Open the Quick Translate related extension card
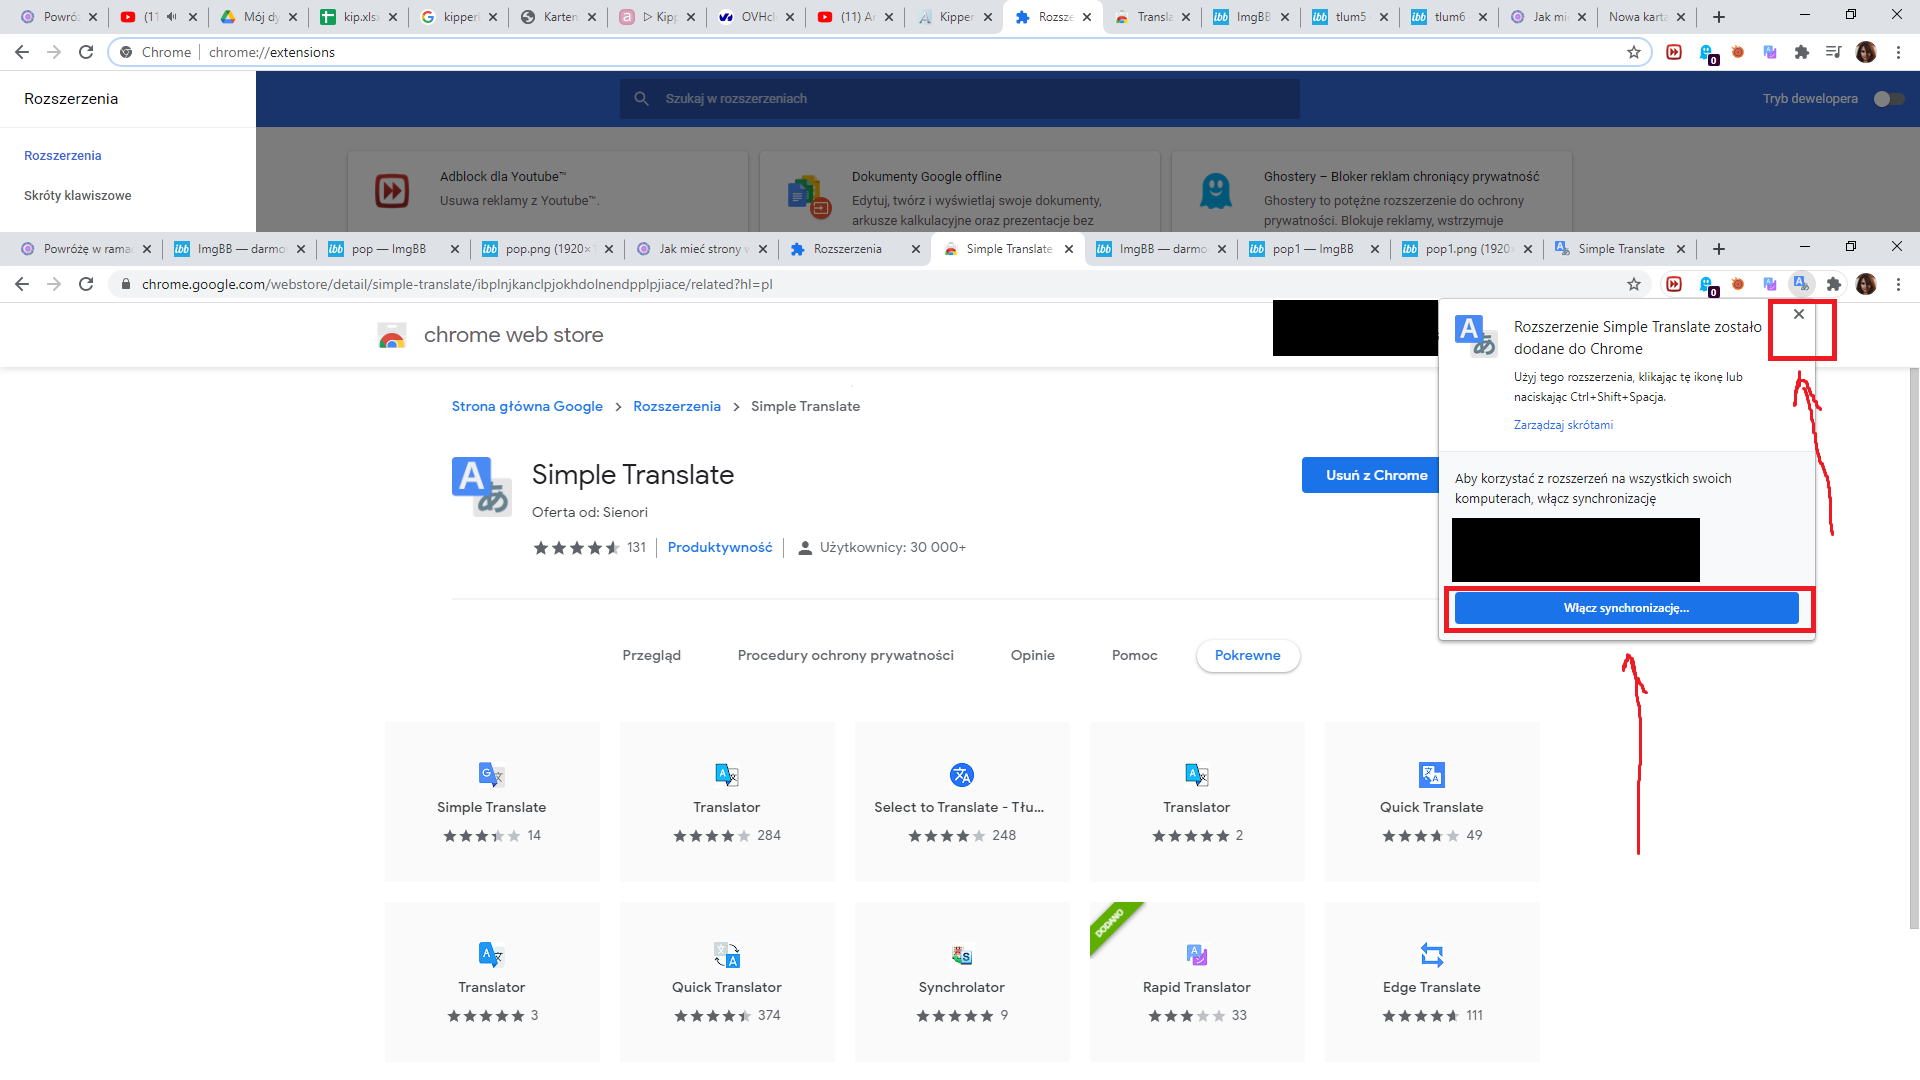The height and width of the screenshot is (1080, 1920). pyautogui.click(x=1432, y=801)
